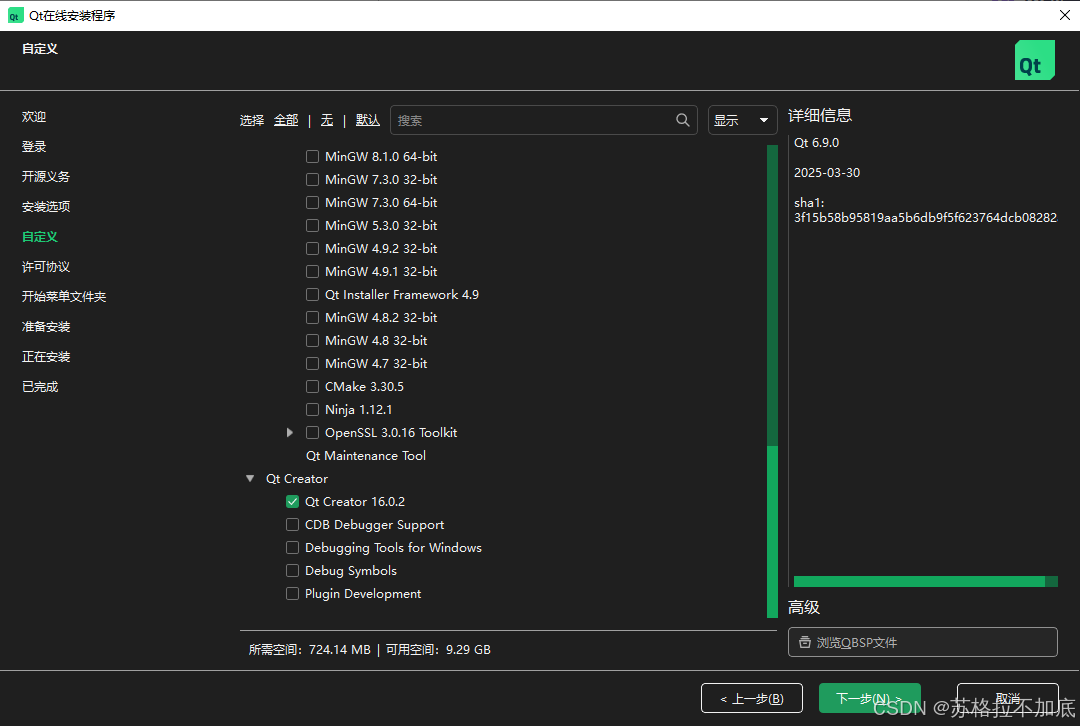
Task: Collapse the Qt Creator tree group
Action: [x=250, y=479]
